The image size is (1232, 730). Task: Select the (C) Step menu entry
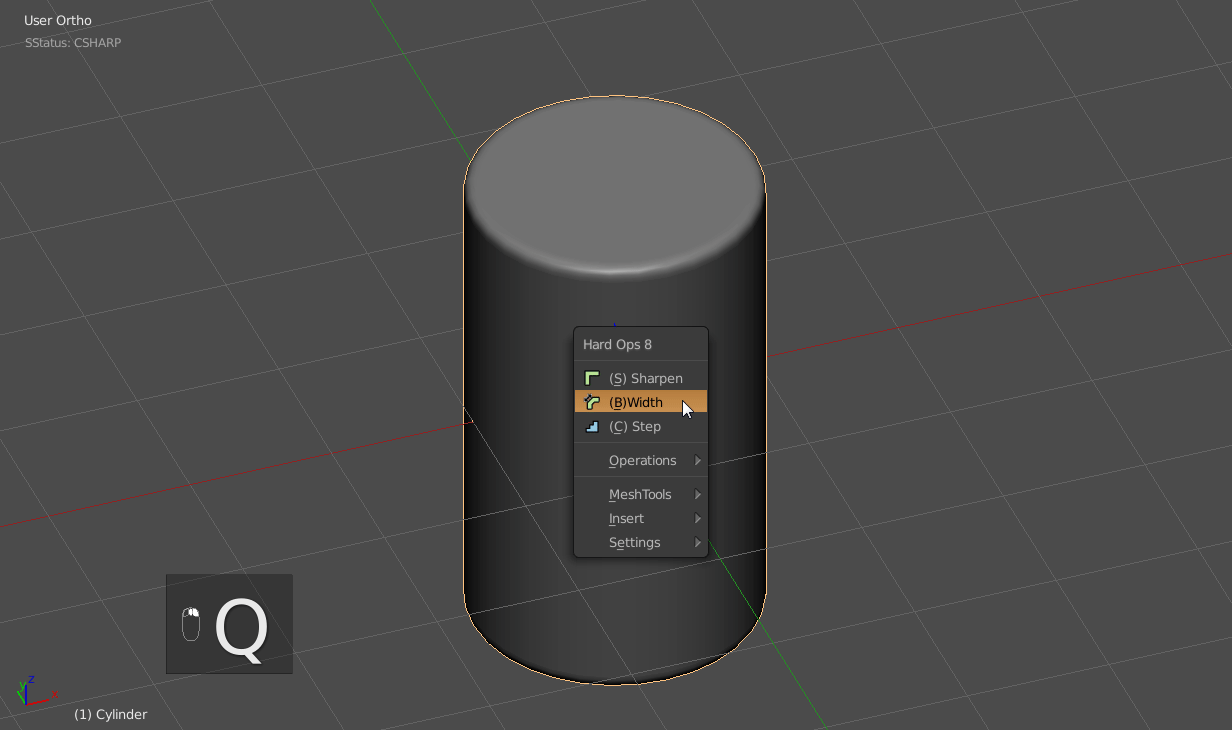[x=634, y=426]
